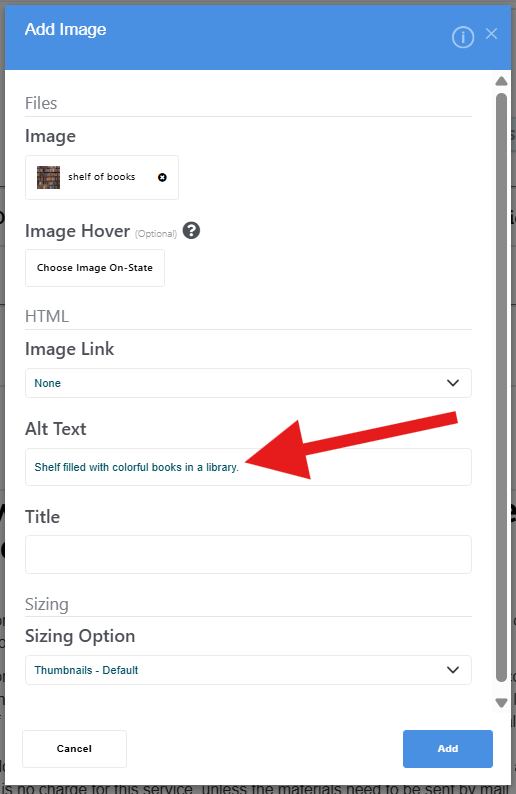The width and height of the screenshot is (516, 794).
Task: Click the Sizing section heading
Action: coord(47,604)
